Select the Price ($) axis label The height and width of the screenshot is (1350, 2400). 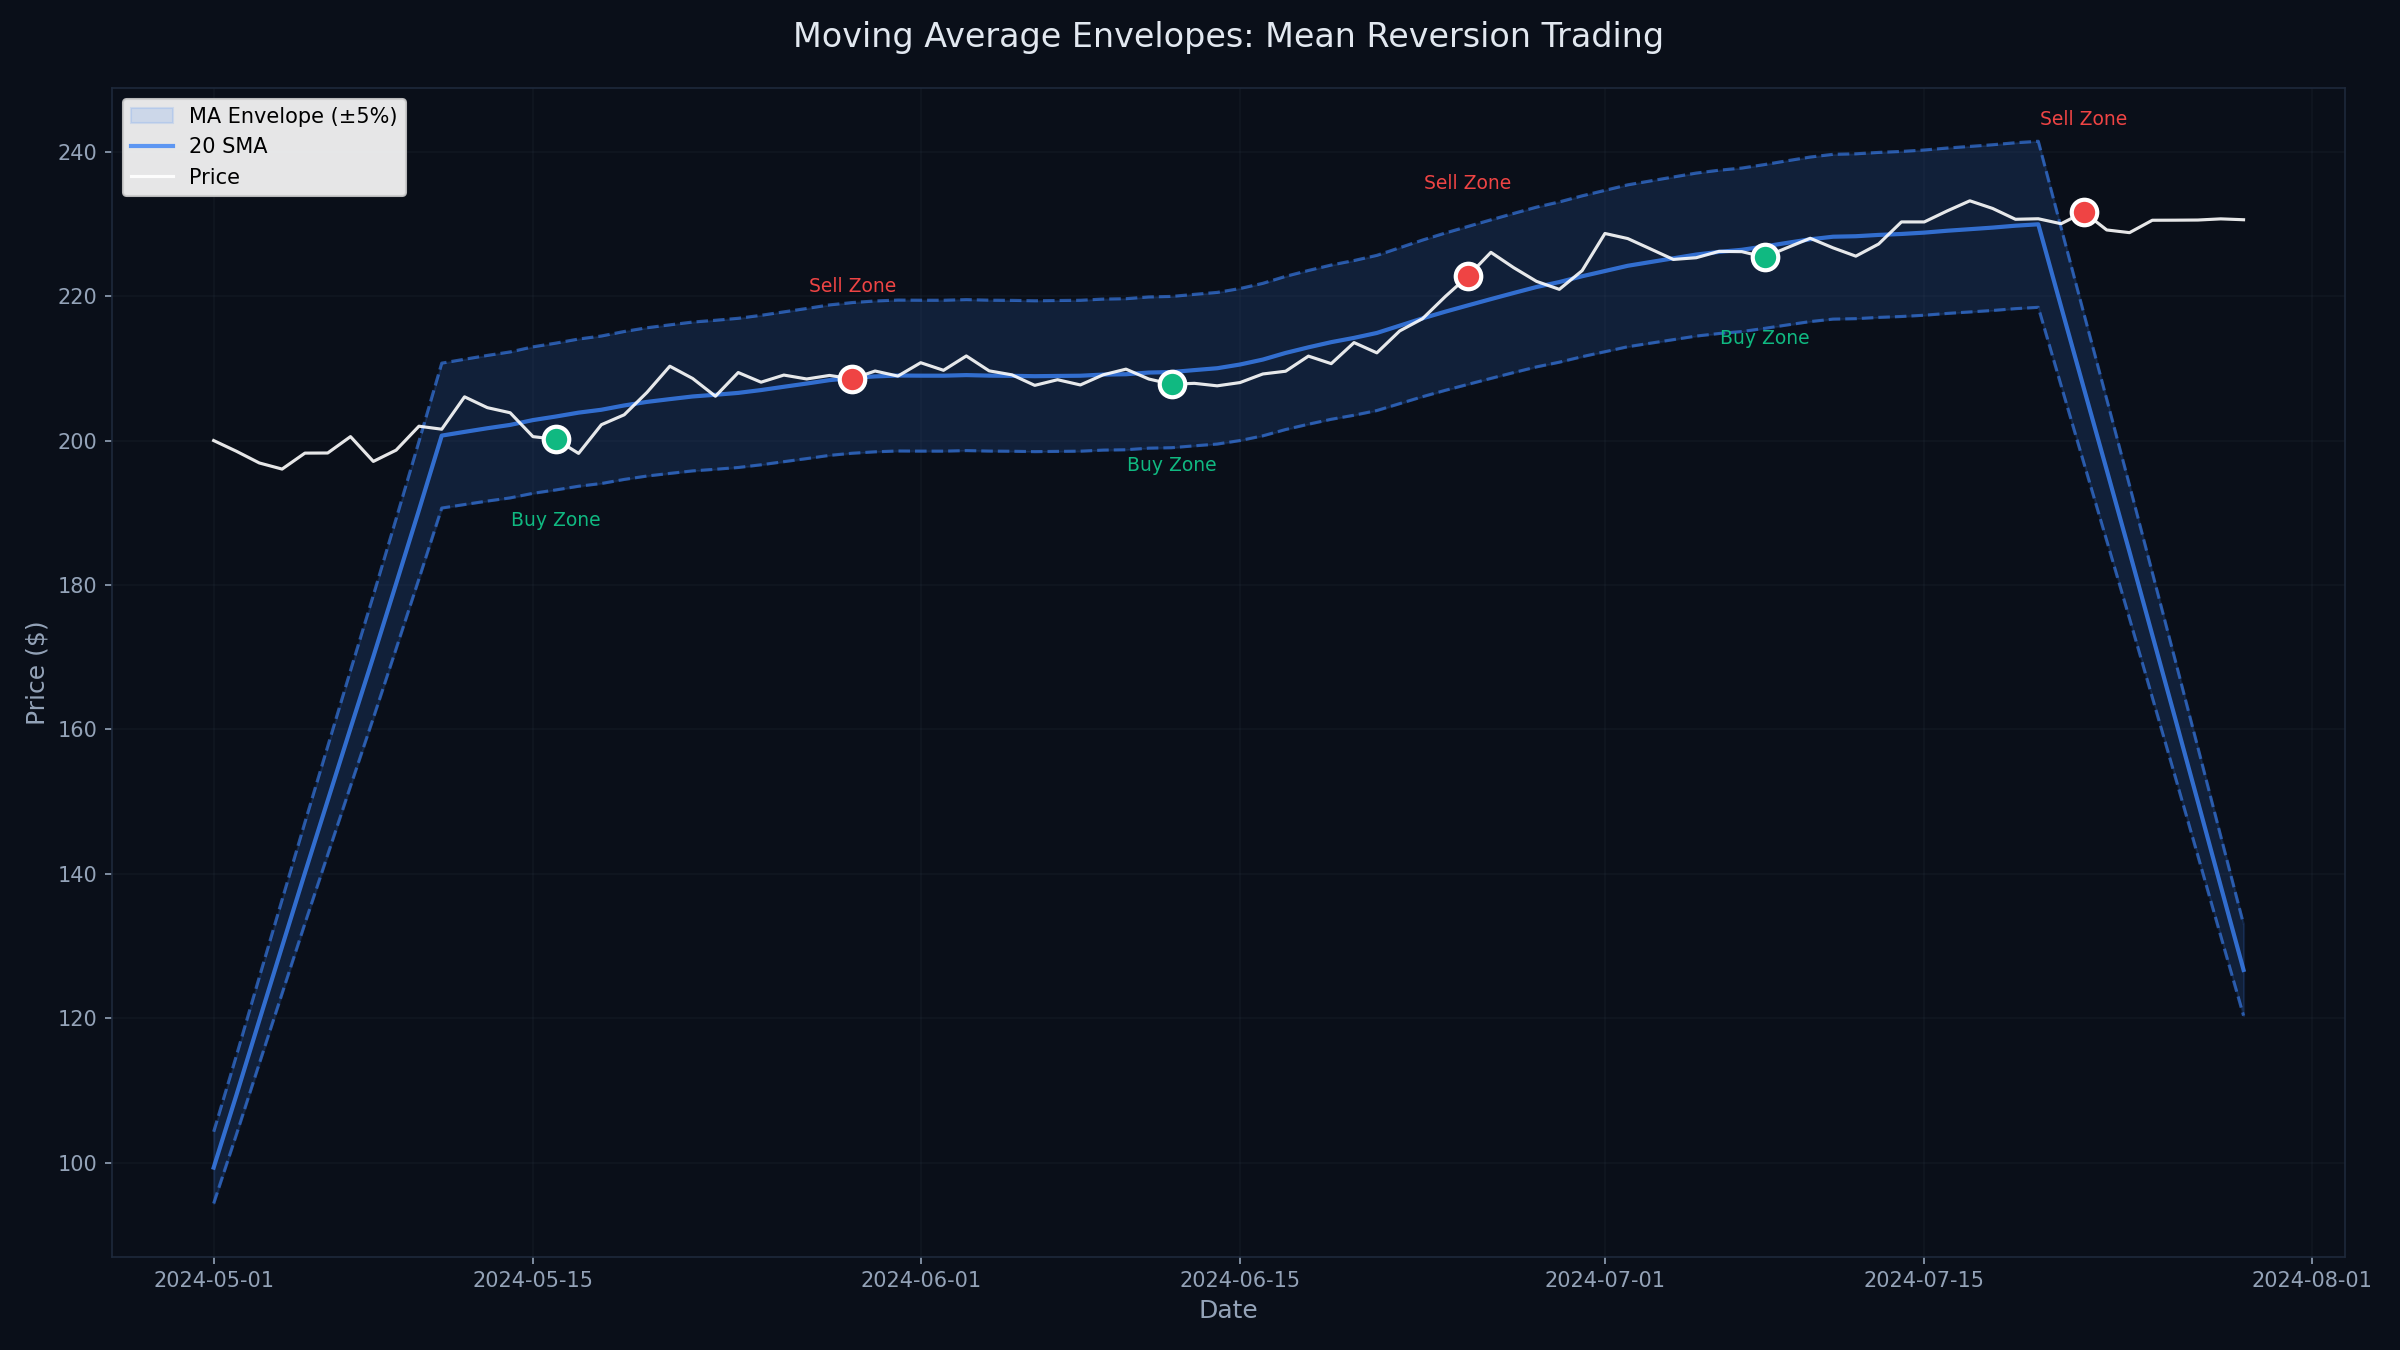tap(37, 675)
